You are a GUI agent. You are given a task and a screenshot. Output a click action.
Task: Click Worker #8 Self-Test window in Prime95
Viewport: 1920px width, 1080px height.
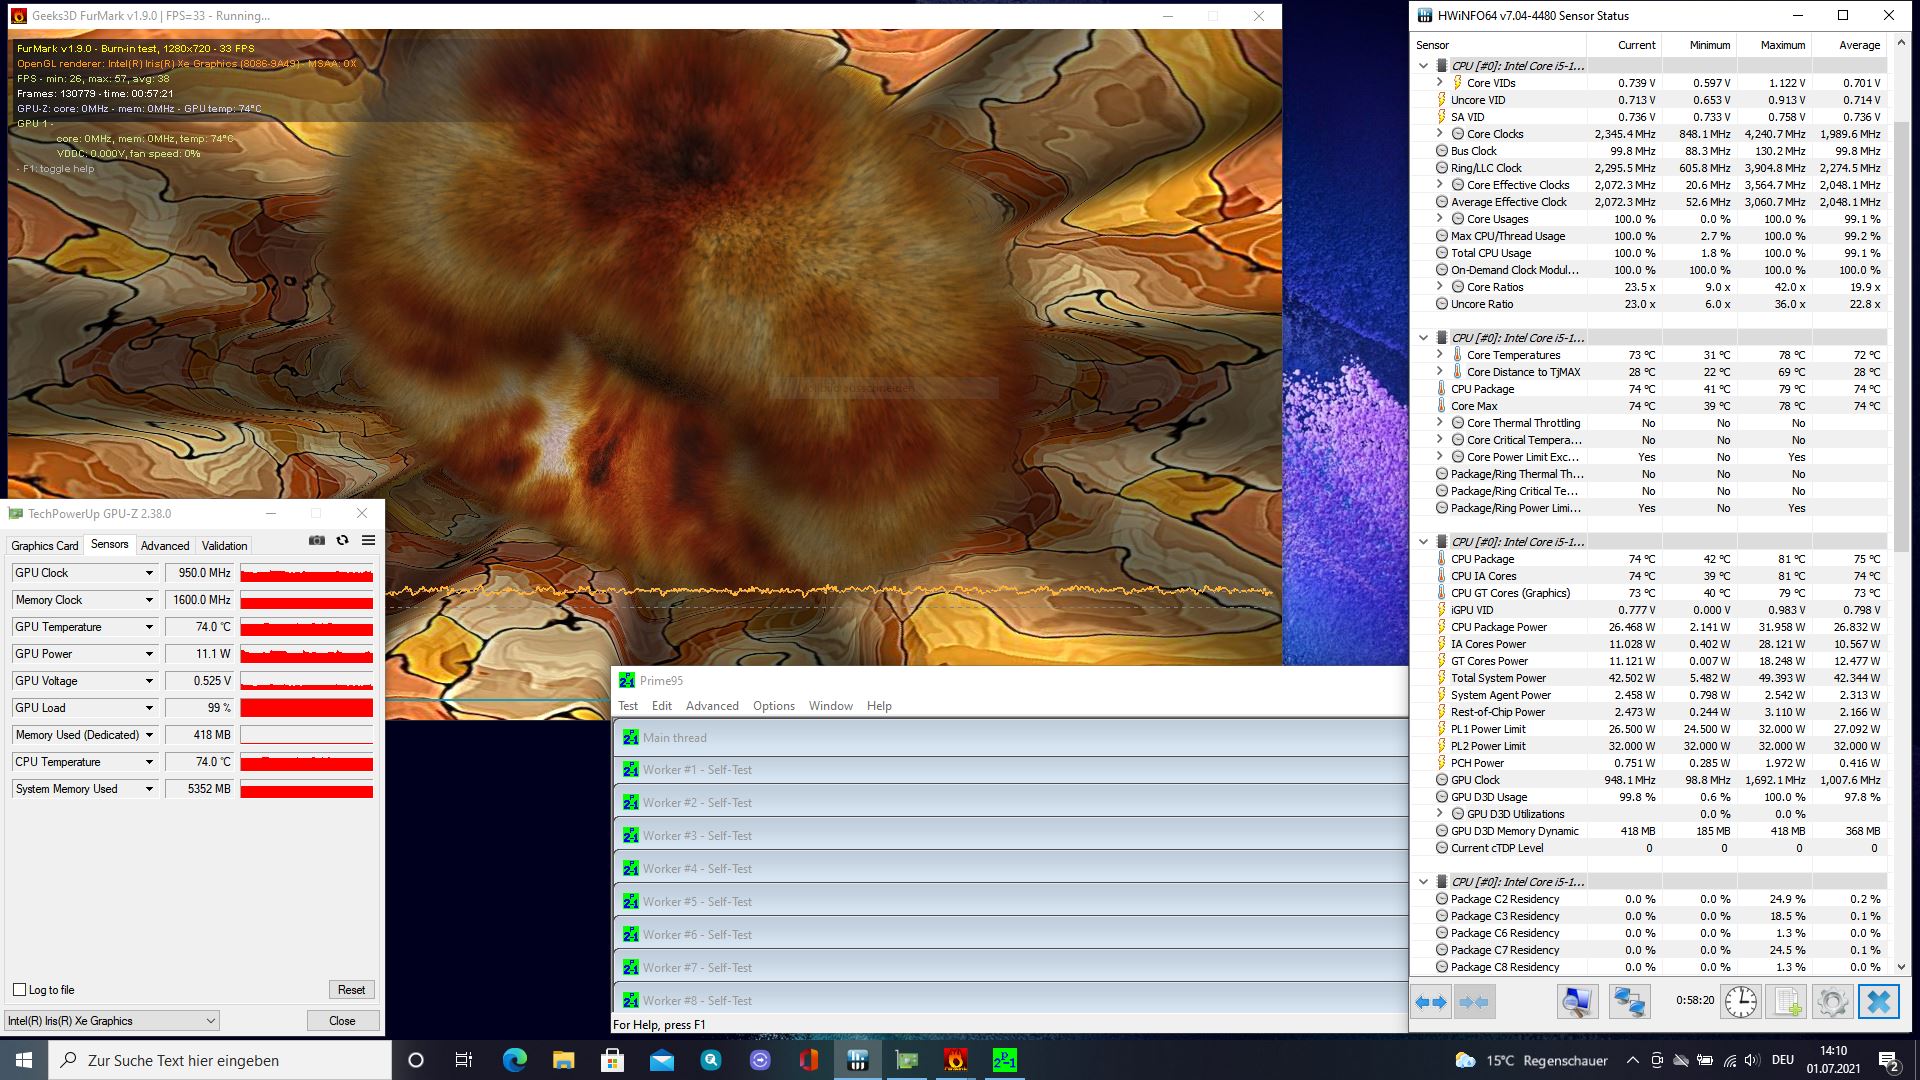[x=1010, y=1000]
